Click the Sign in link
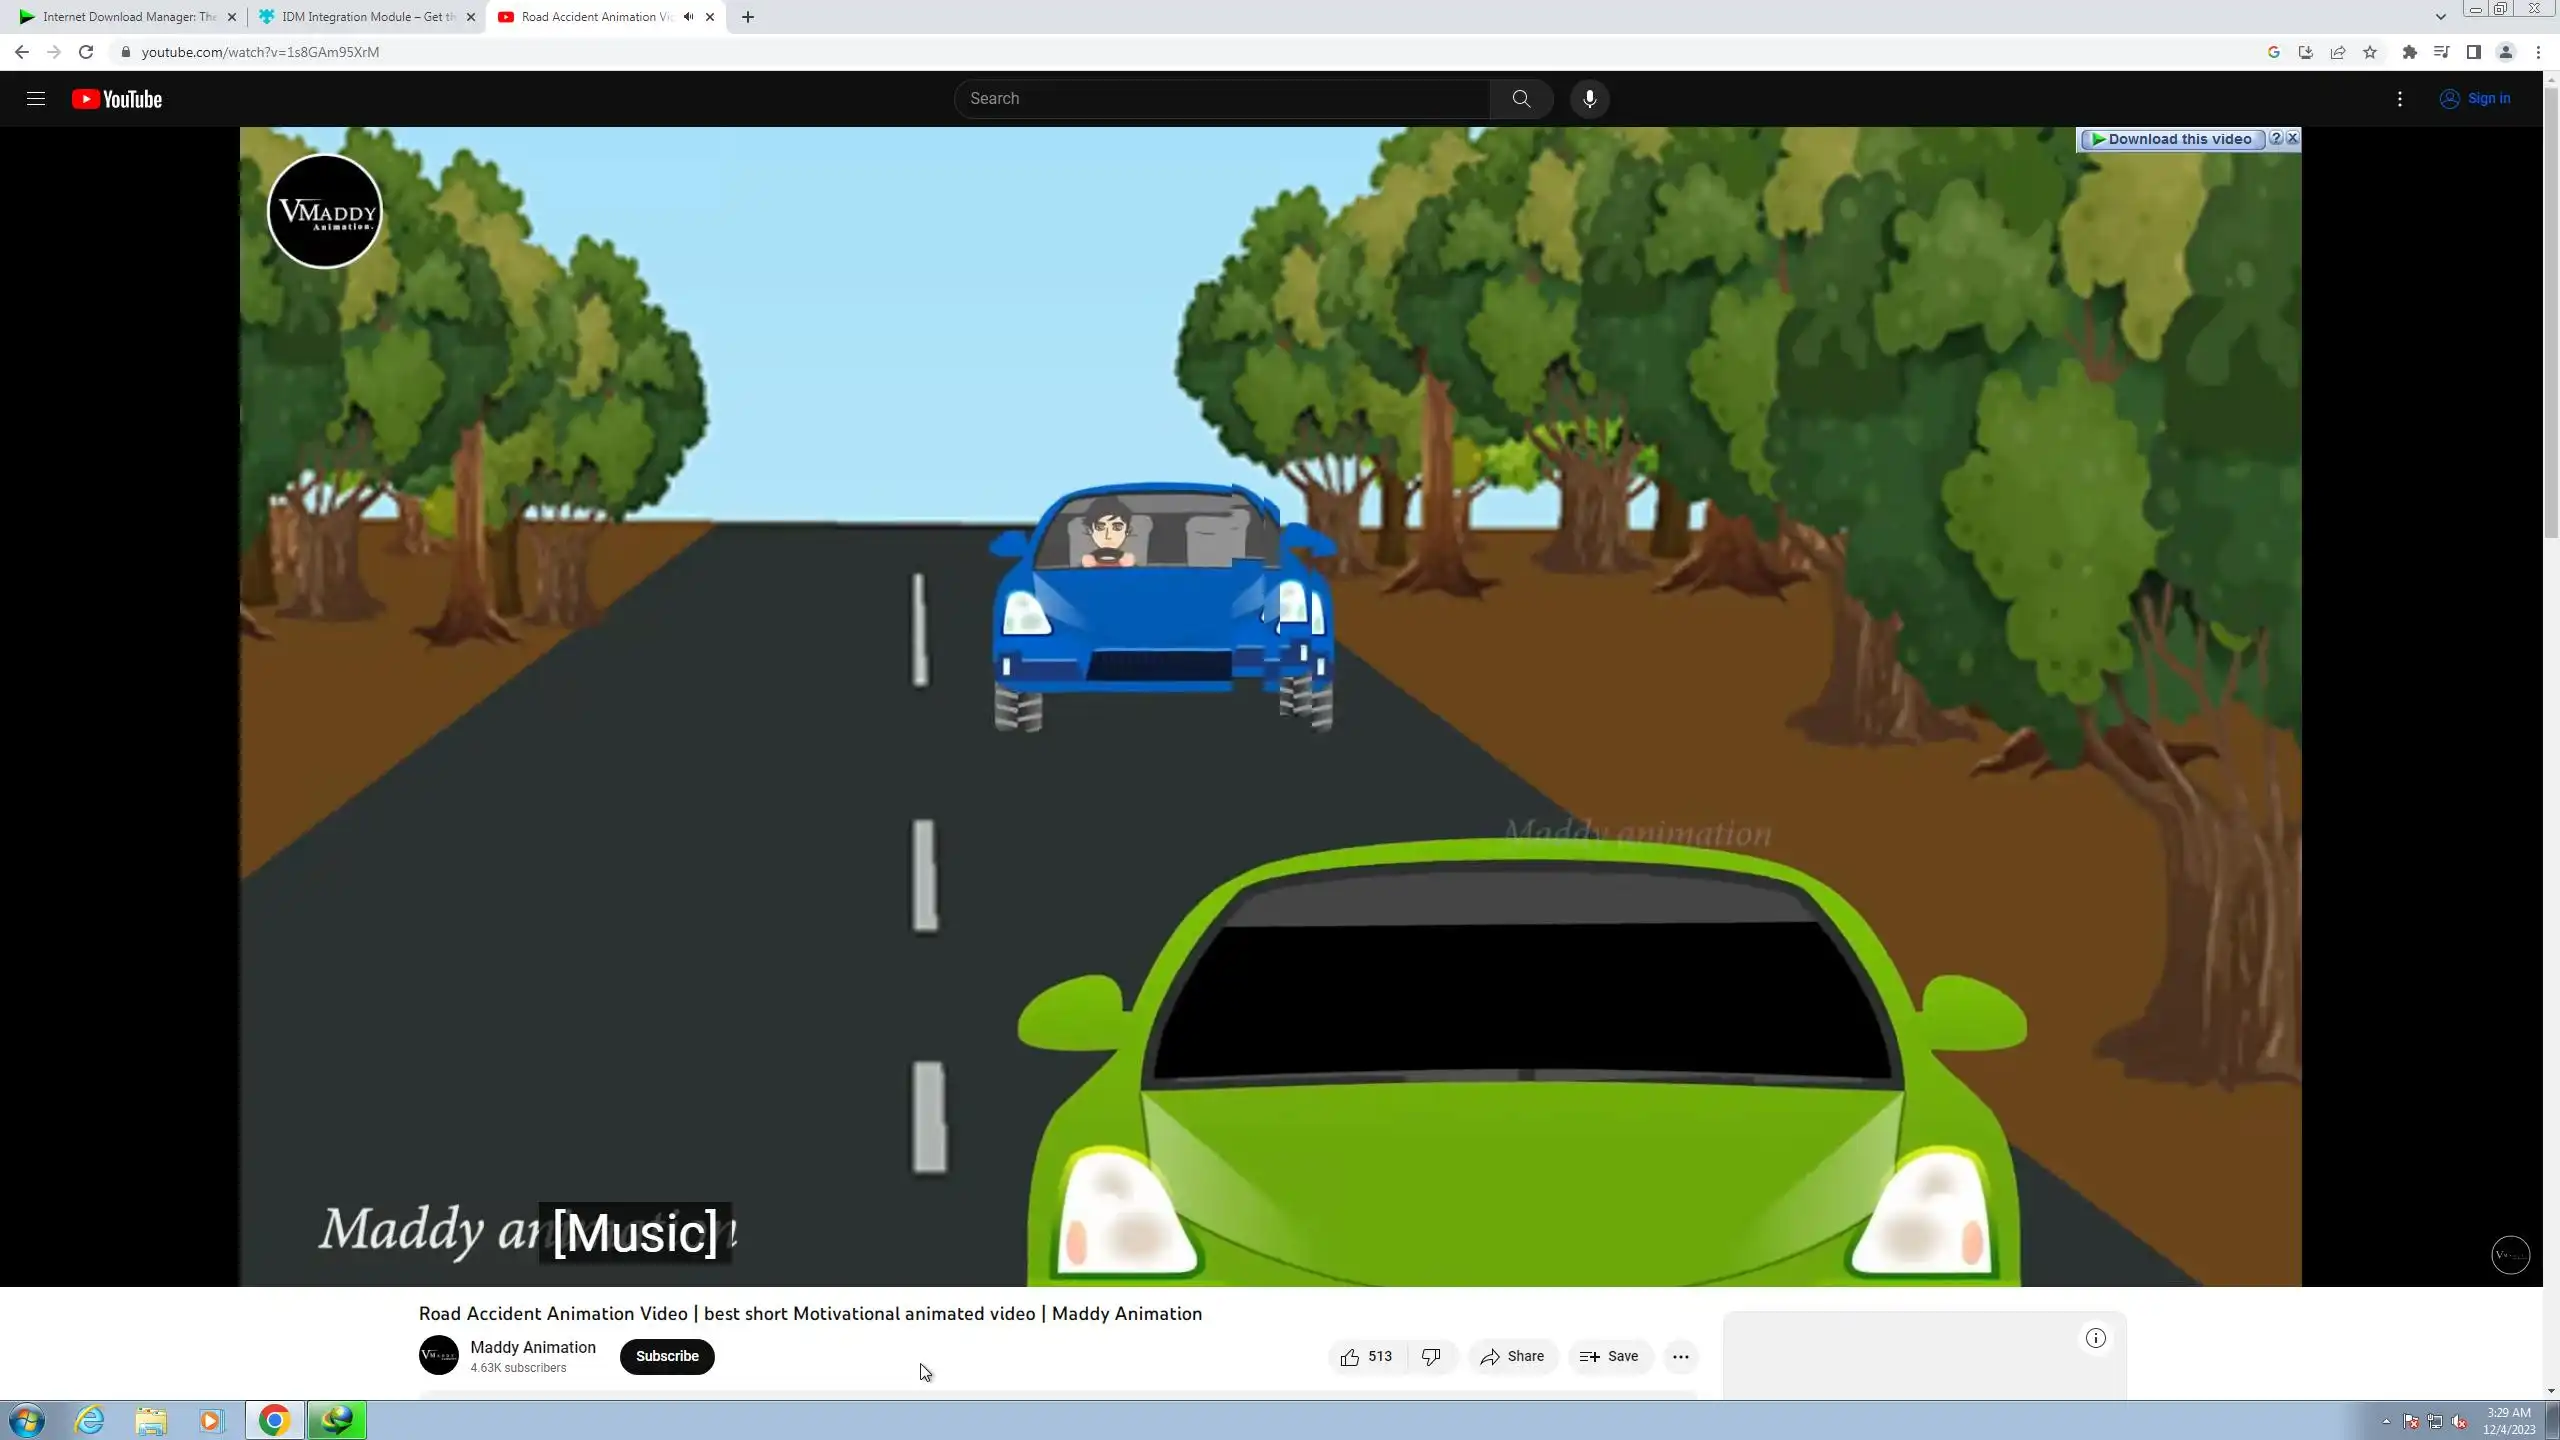Screen dimensions: 2560x1440 coord(2475,98)
